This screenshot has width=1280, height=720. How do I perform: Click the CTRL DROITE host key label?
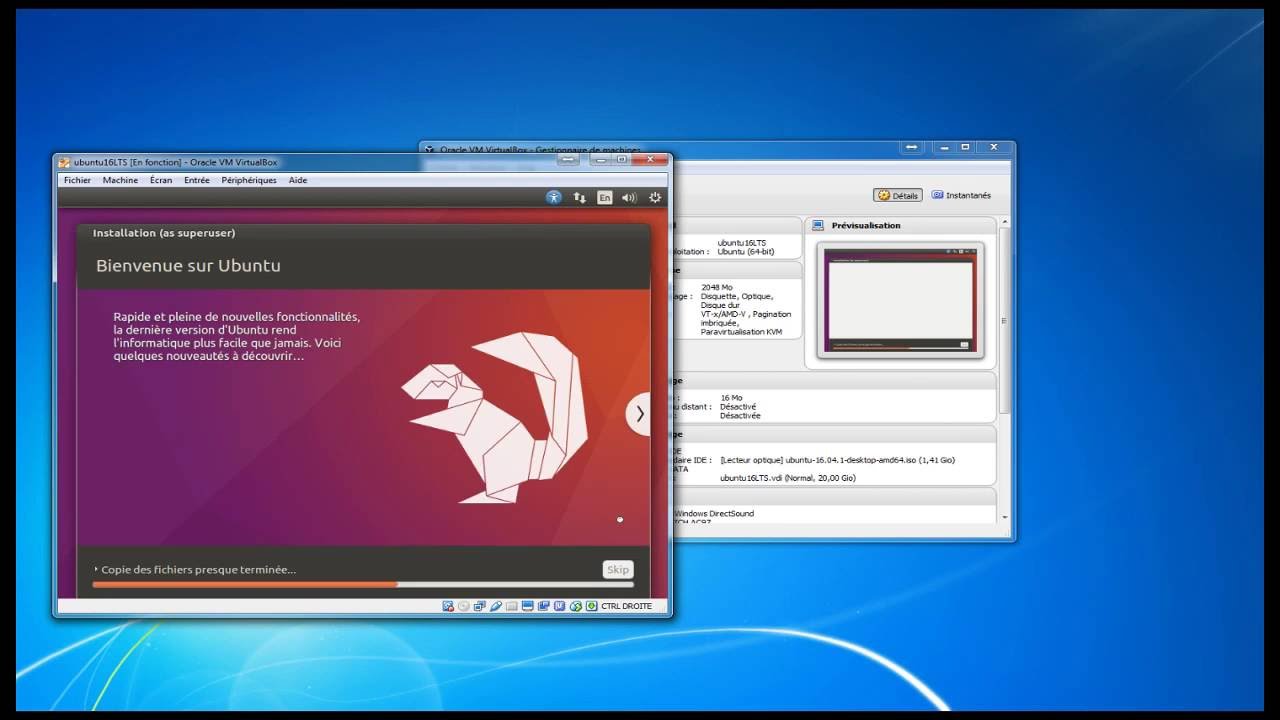[x=626, y=606]
